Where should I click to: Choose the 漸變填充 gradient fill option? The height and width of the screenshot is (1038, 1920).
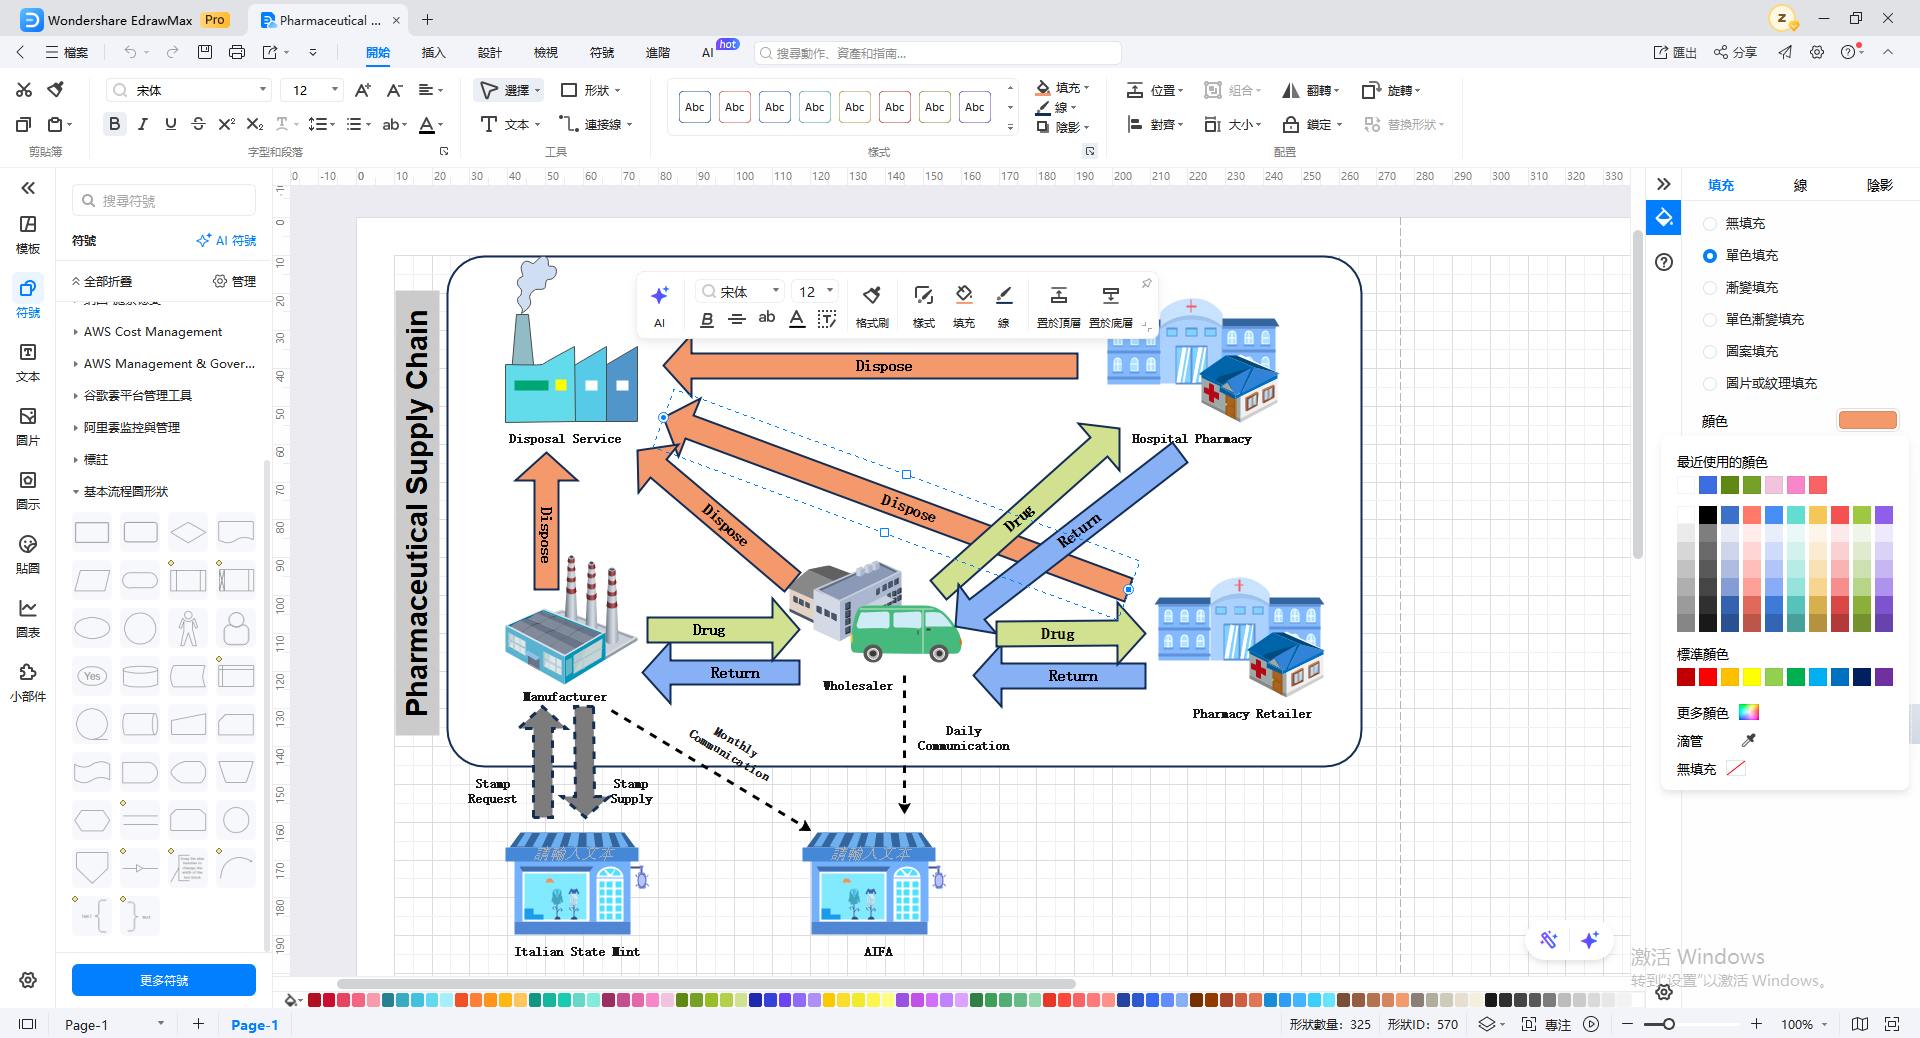[1710, 288]
